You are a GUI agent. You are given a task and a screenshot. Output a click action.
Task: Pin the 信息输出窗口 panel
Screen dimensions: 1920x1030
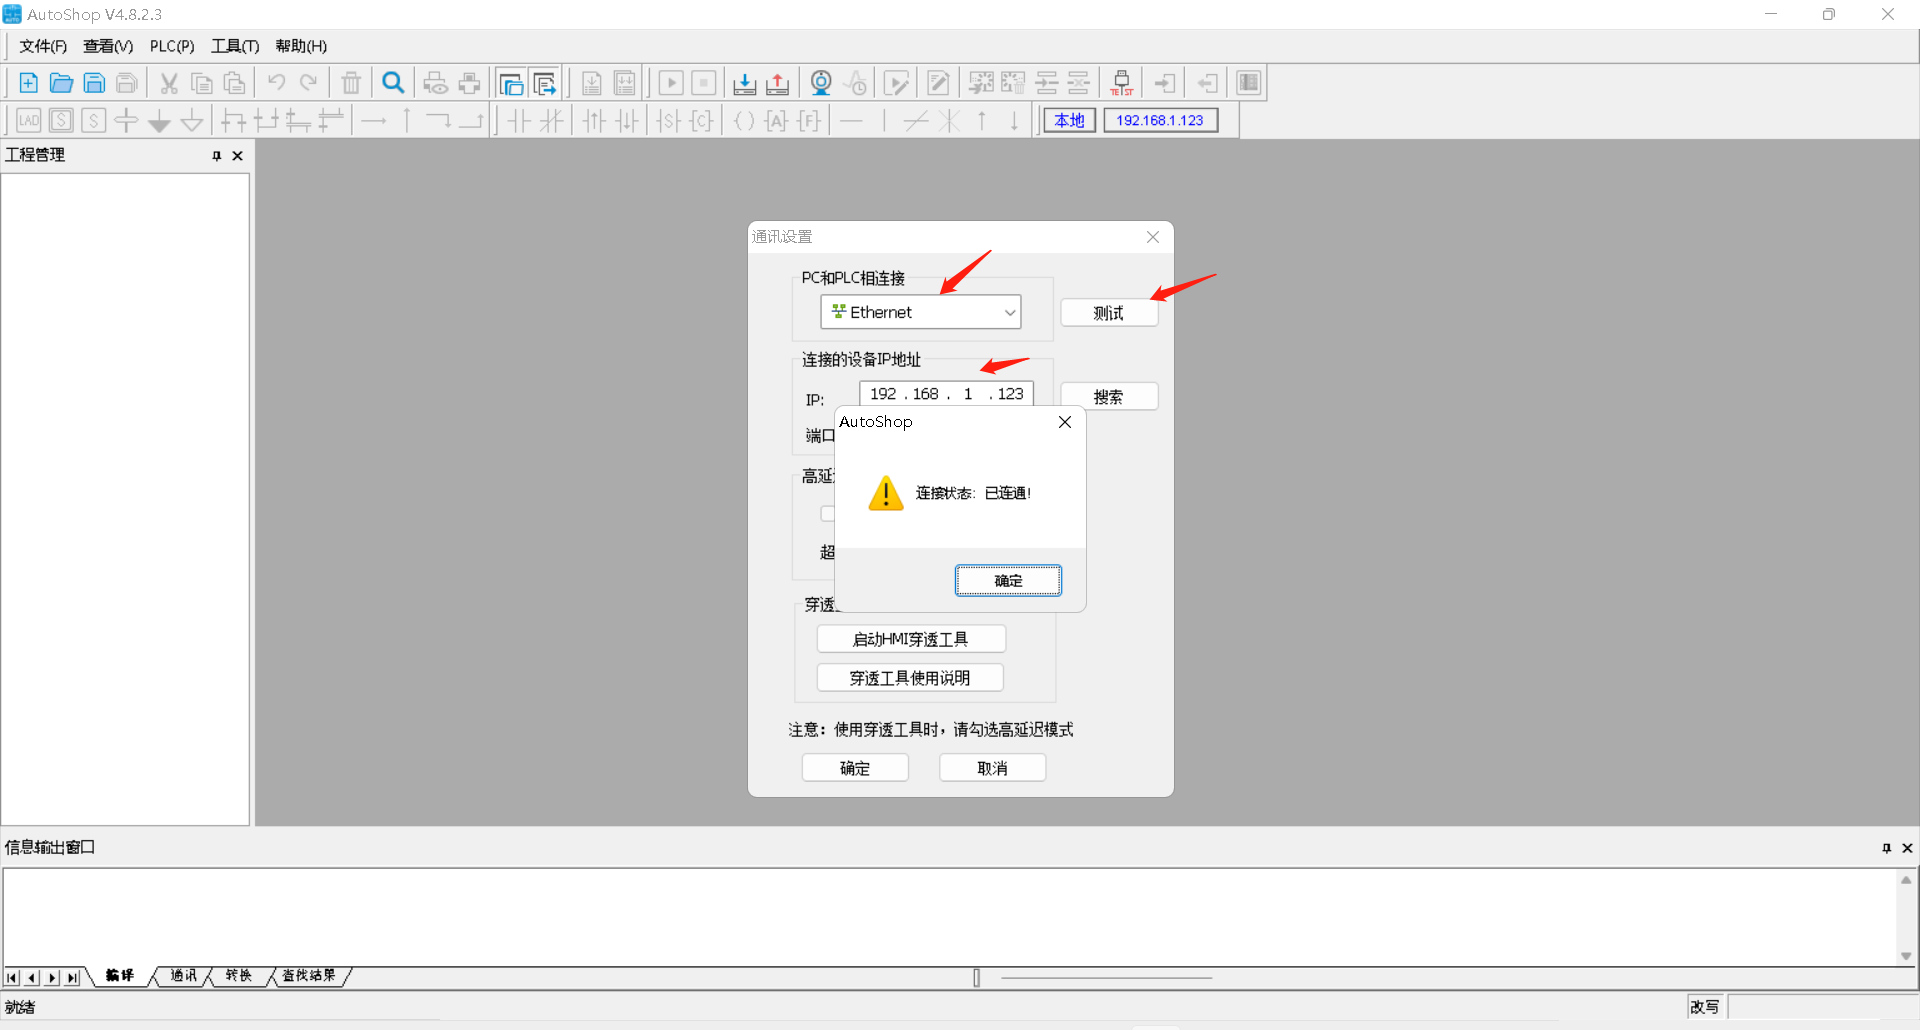tap(1887, 848)
